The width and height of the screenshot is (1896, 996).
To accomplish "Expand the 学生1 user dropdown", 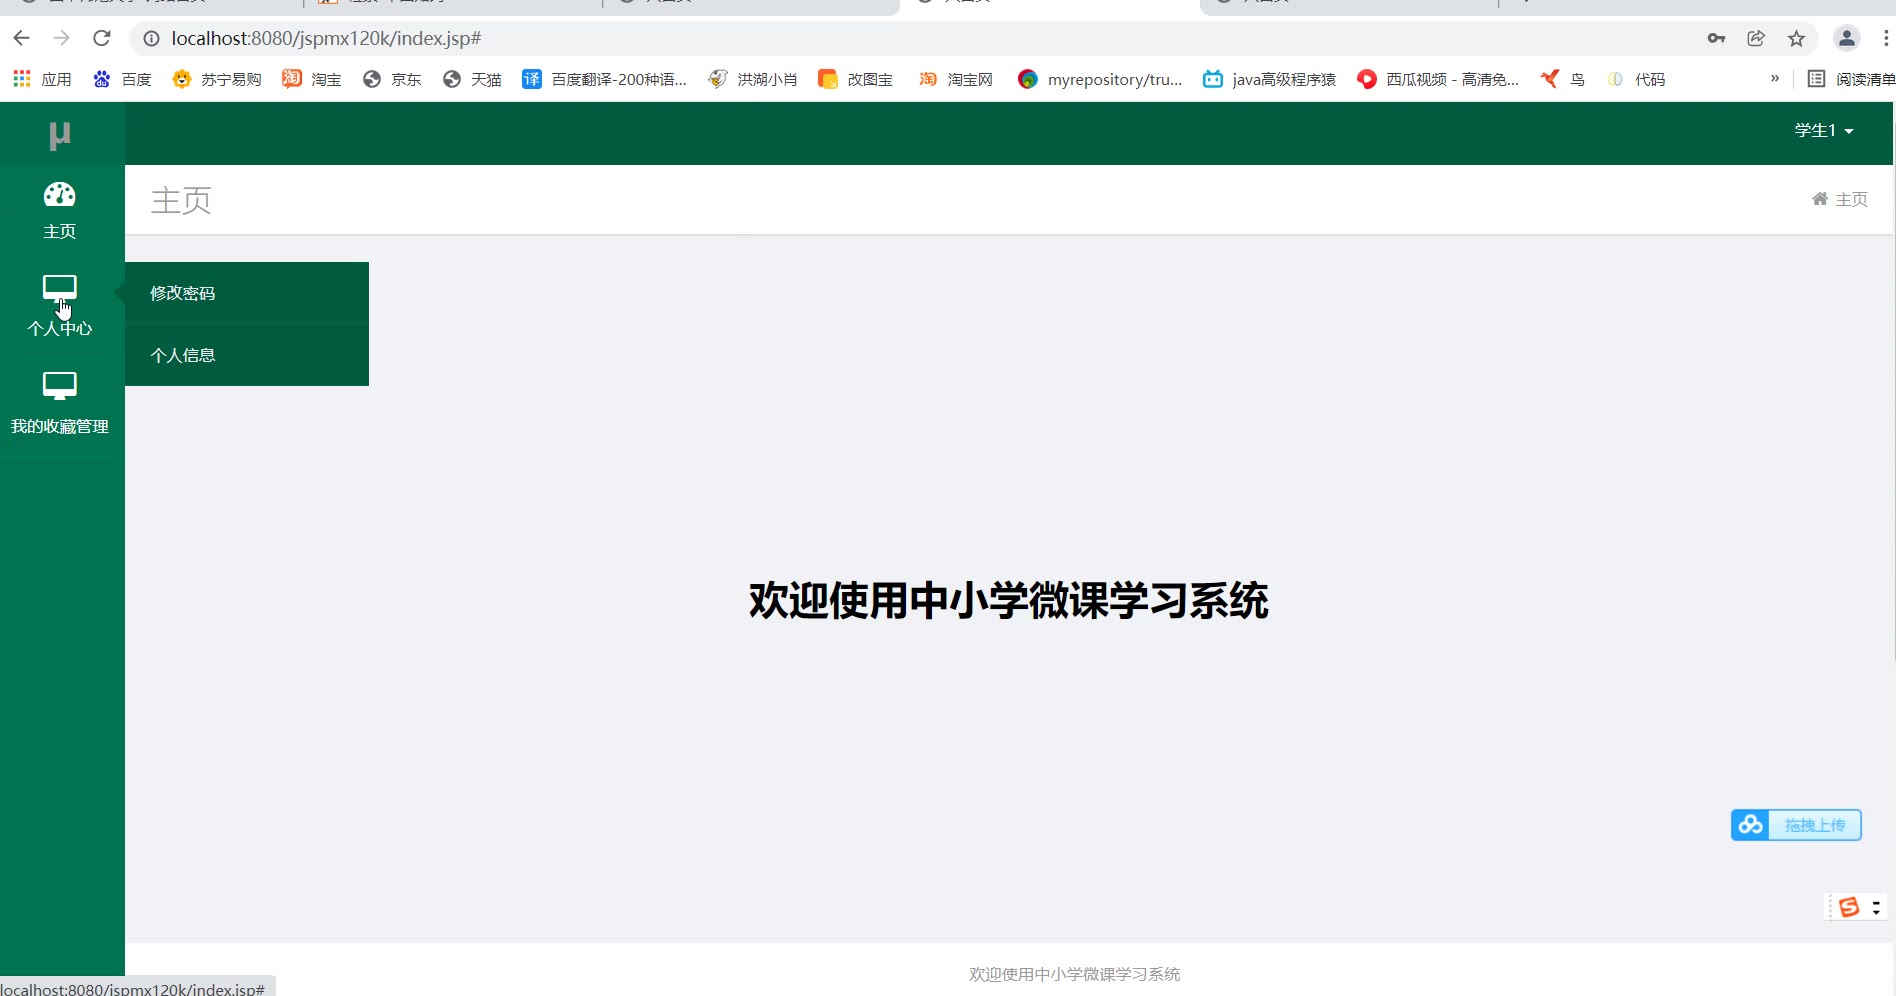I will pyautogui.click(x=1824, y=131).
